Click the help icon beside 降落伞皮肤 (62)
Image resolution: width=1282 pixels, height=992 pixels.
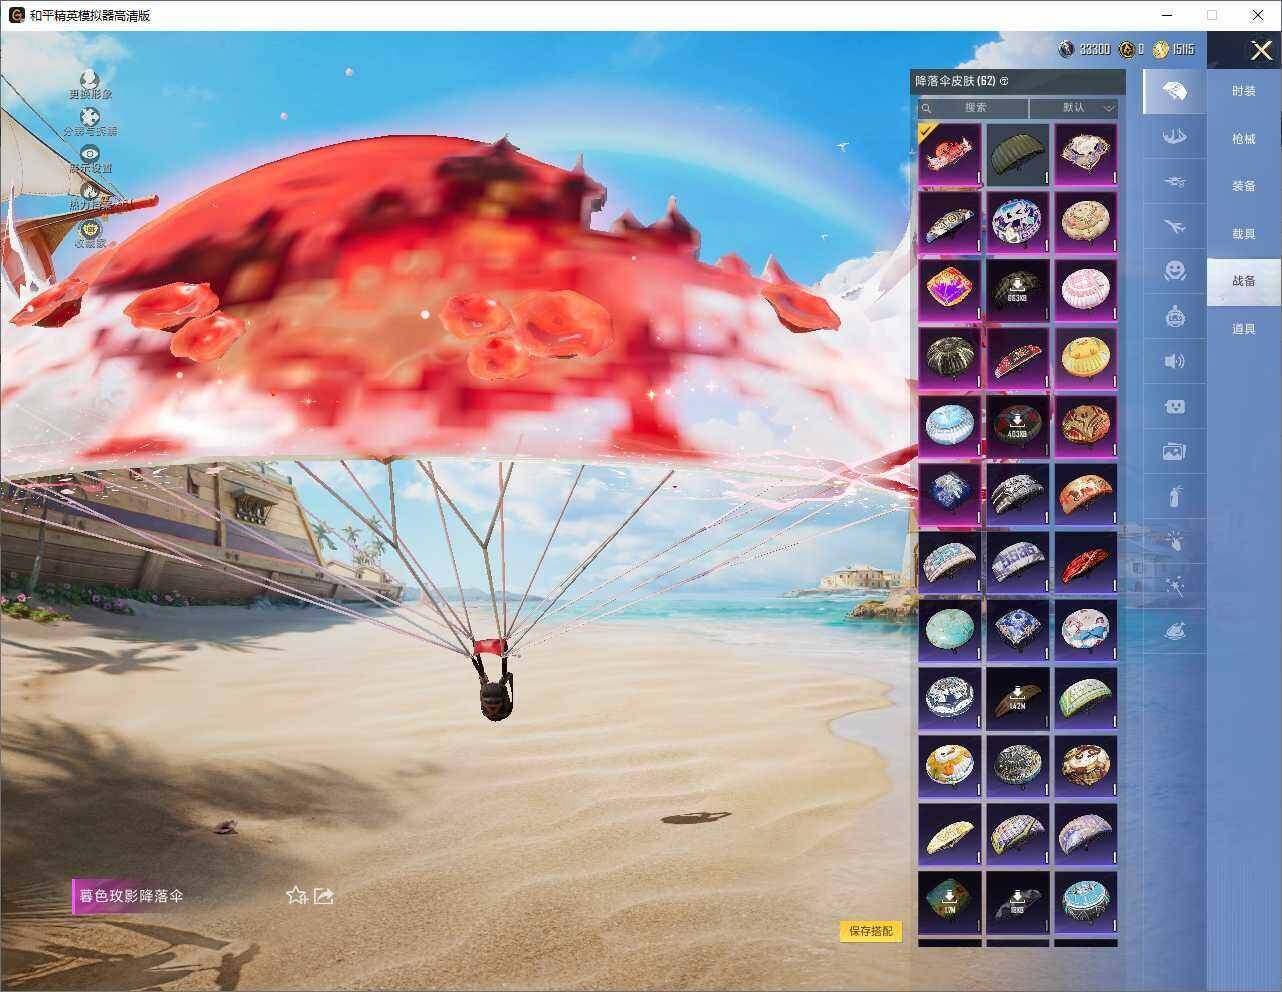point(1004,81)
